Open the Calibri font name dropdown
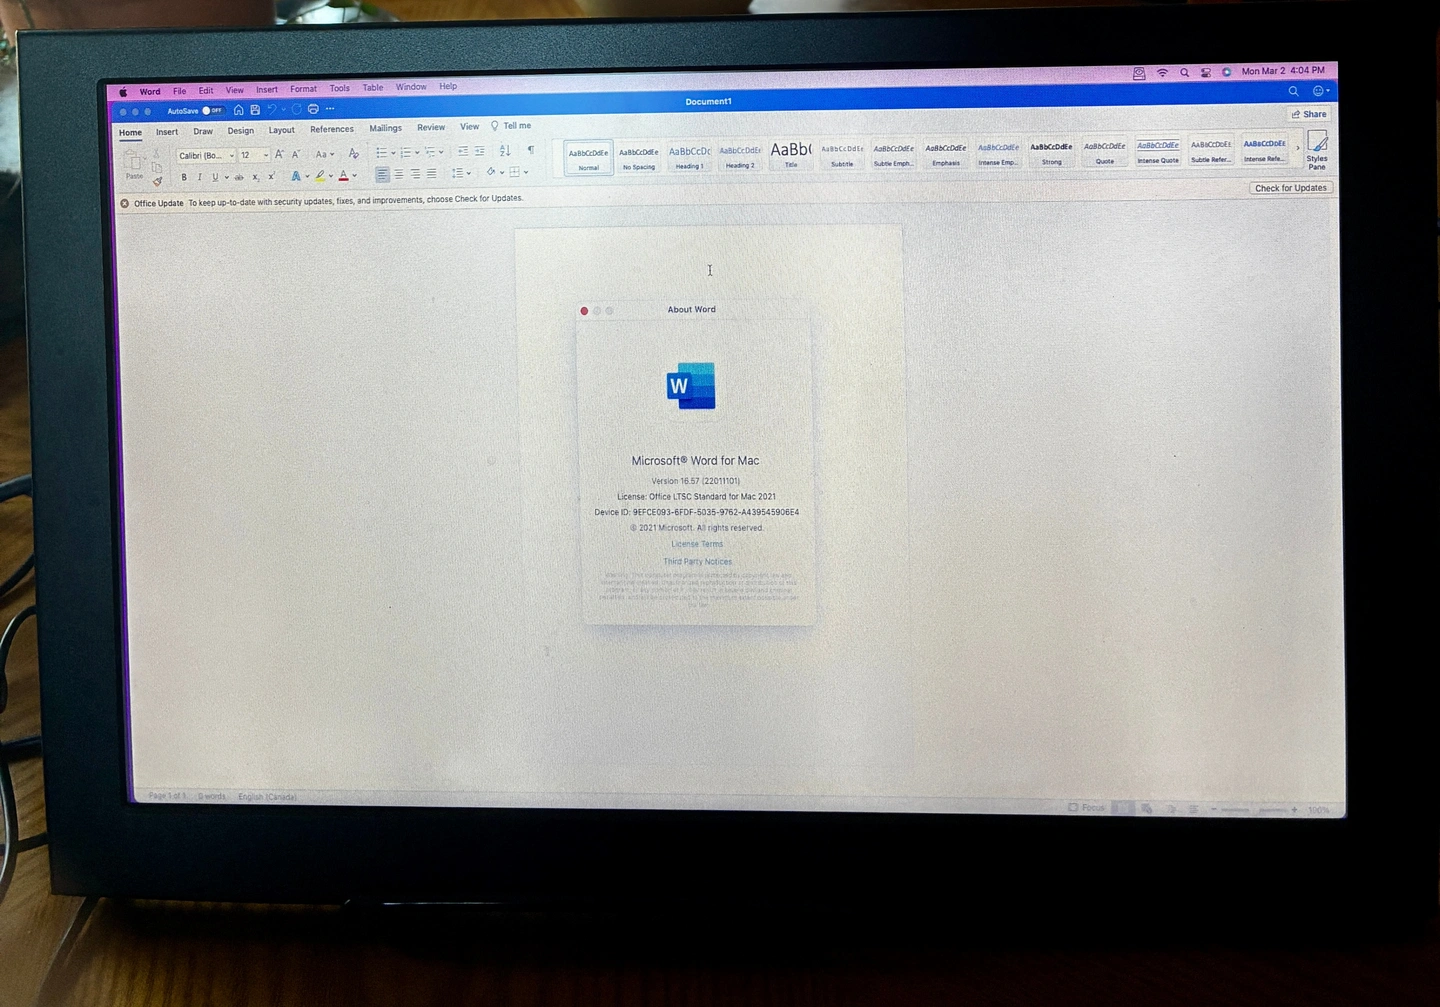The height and width of the screenshot is (1007, 1440). (x=205, y=156)
